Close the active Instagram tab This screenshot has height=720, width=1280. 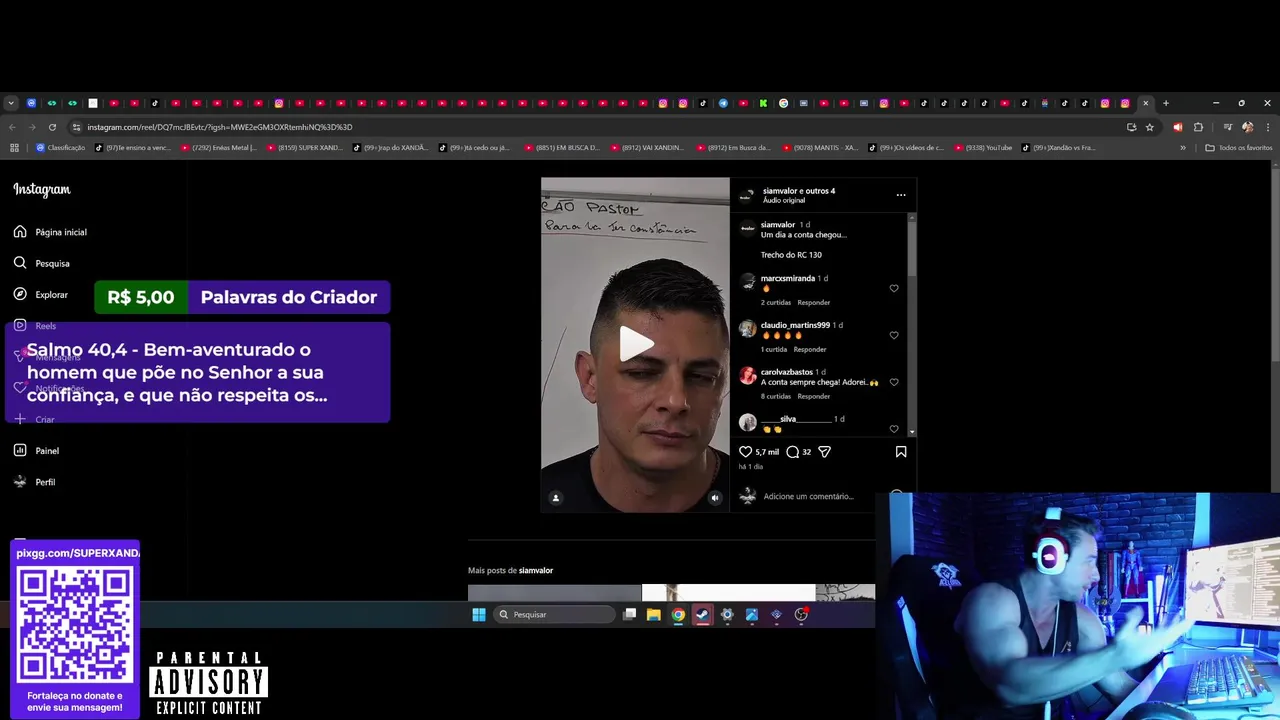[1146, 103]
